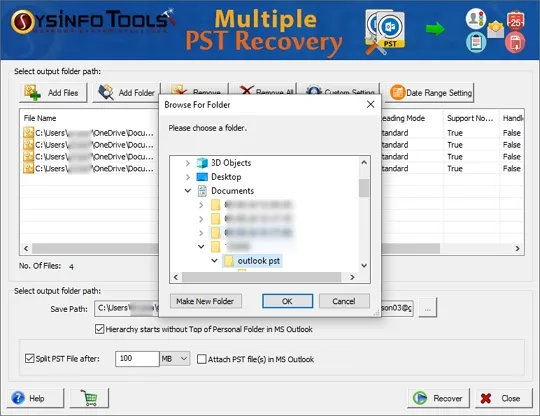Click the green Recover play icon
The height and width of the screenshot is (416, 540).
coord(419,398)
